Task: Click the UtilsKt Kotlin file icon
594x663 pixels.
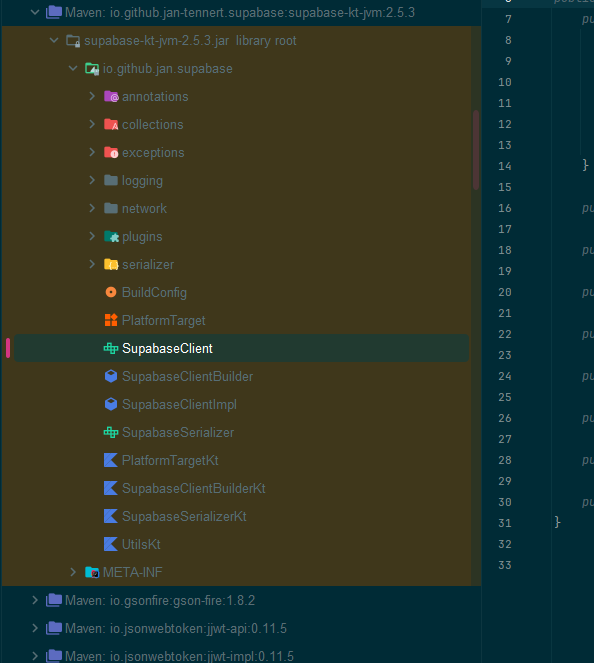Action: [x=111, y=544]
